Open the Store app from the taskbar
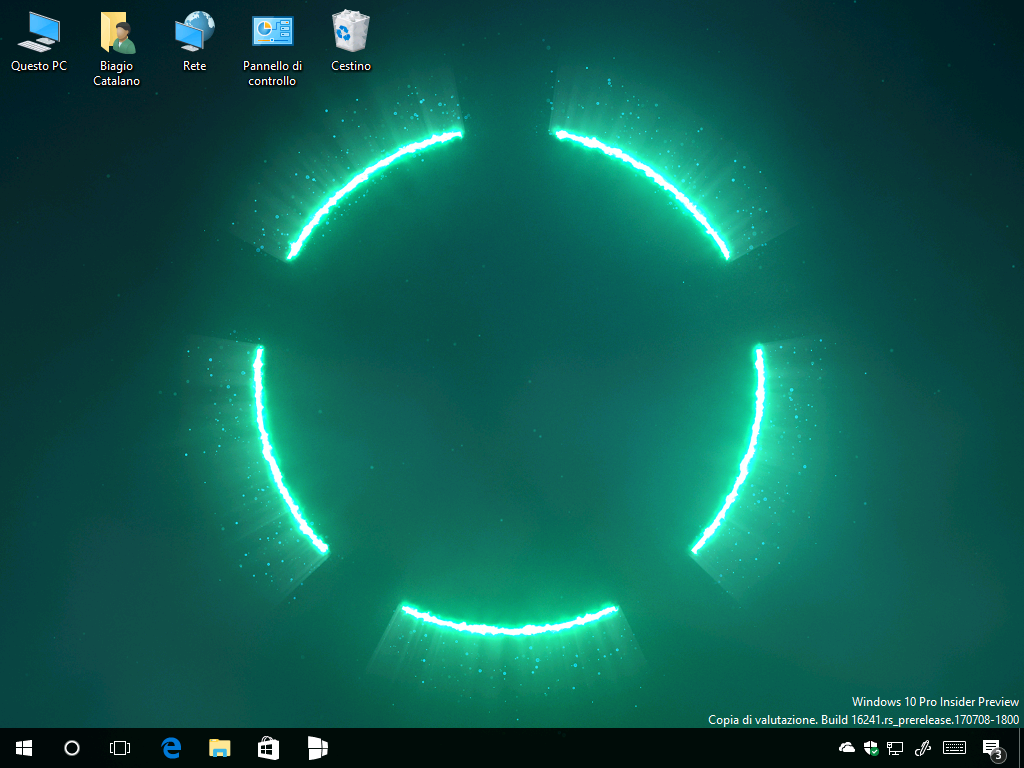The height and width of the screenshot is (768, 1024). pyautogui.click(x=268, y=748)
